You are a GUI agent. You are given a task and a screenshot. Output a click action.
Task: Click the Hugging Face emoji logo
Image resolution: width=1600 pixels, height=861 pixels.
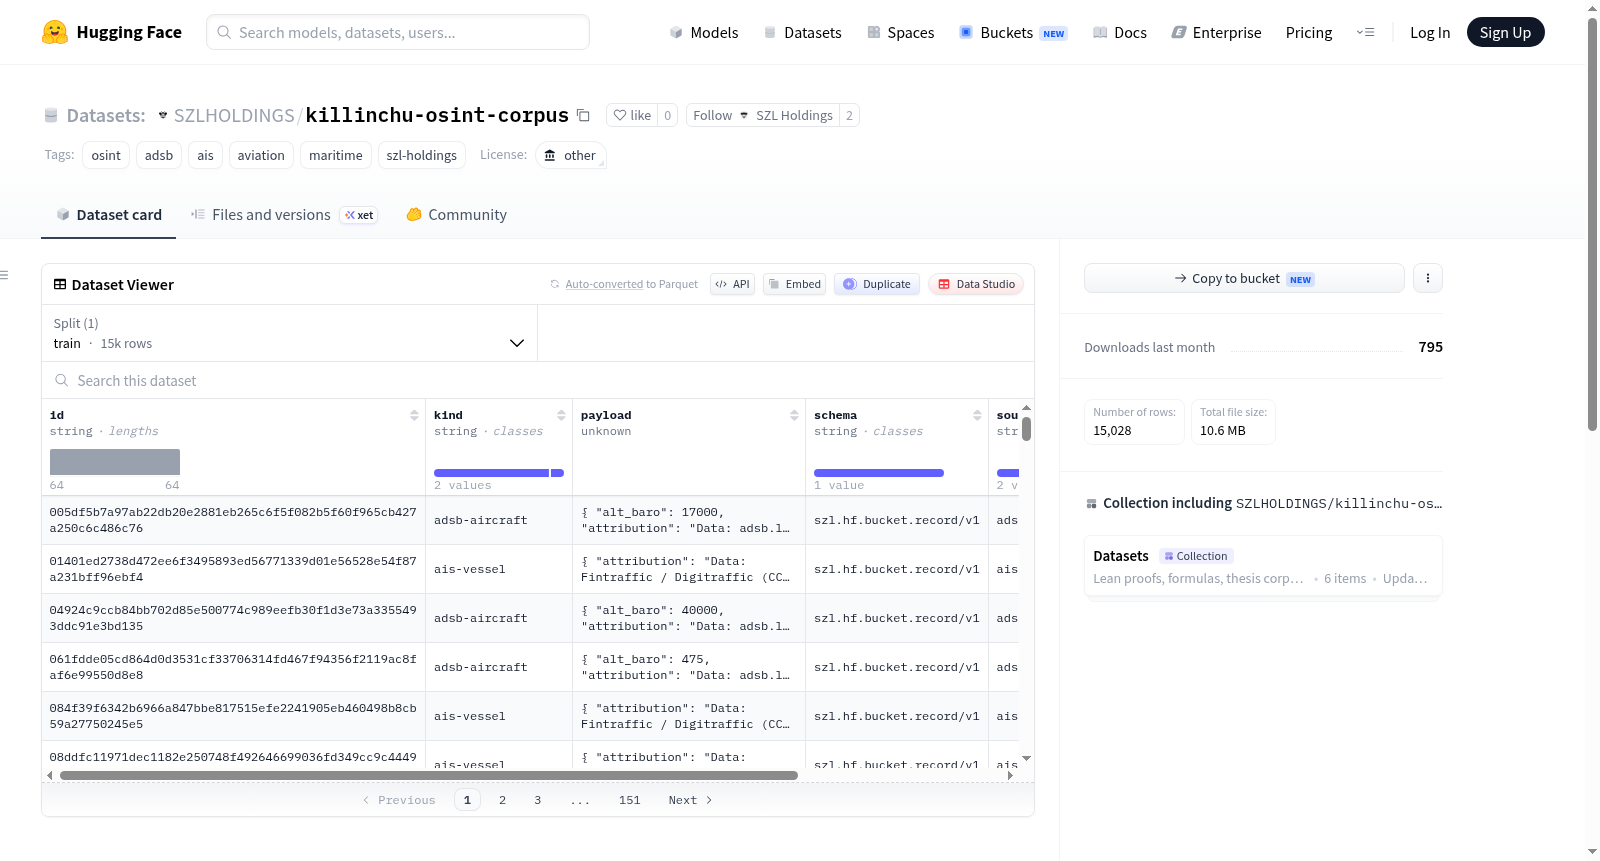[x=55, y=32]
